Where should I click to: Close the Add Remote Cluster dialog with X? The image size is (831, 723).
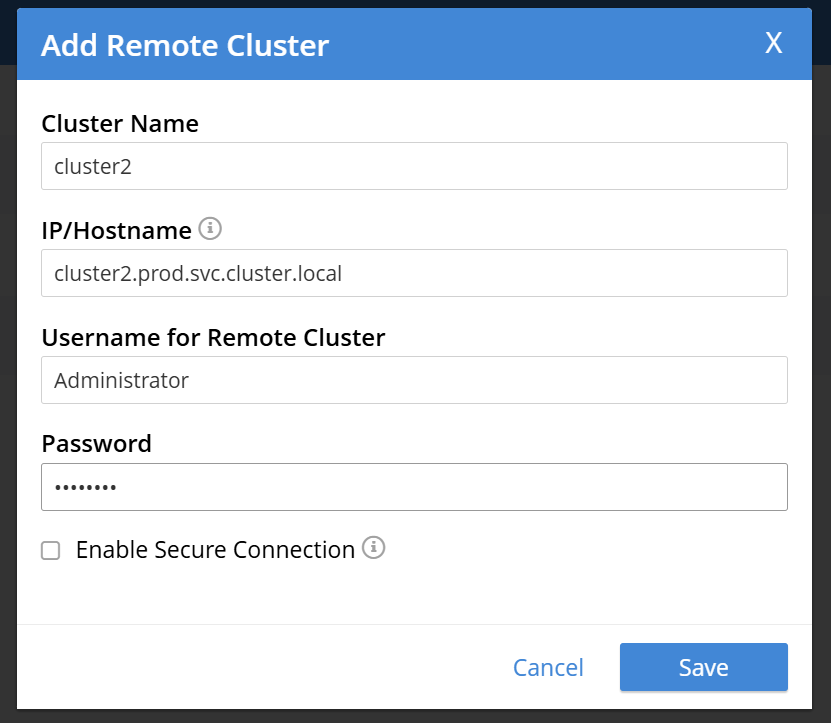pos(774,43)
